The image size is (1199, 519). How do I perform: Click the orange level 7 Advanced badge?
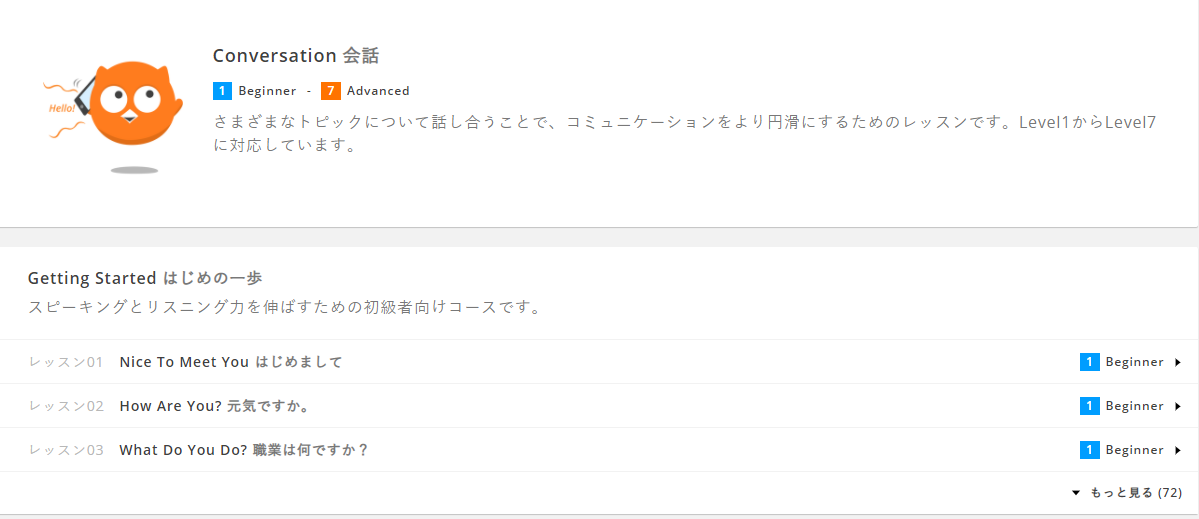(x=330, y=91)
